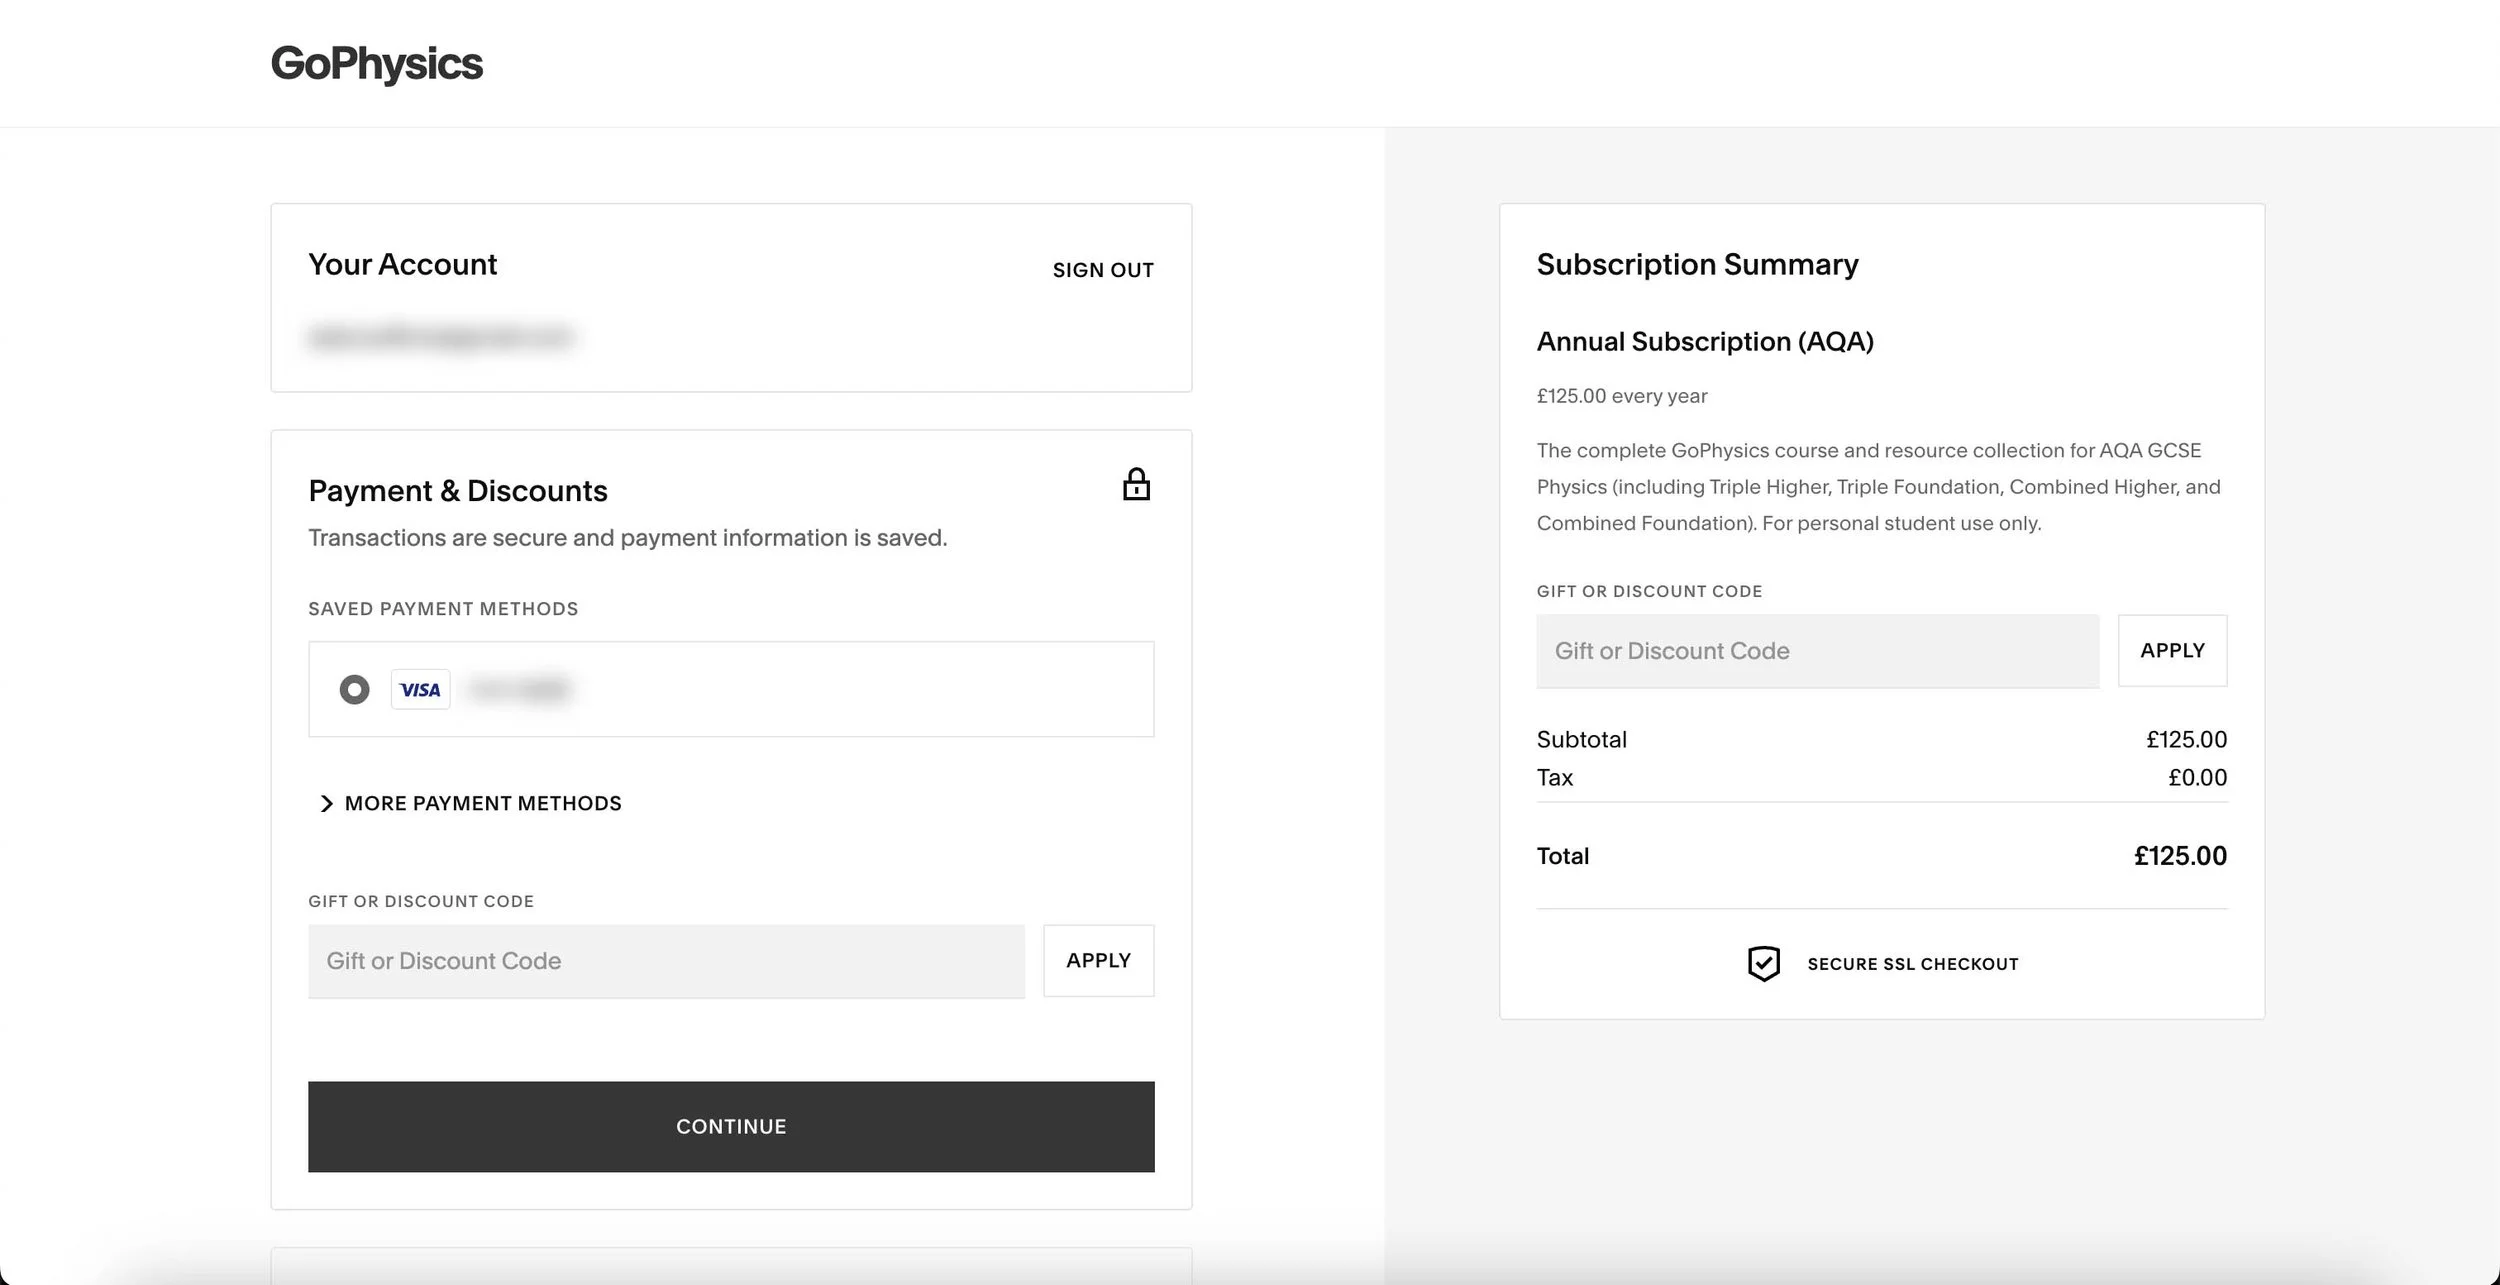Click the Subscription Summary heading
Viewport: 2500px width, 1285px height.
point(1697,265)
